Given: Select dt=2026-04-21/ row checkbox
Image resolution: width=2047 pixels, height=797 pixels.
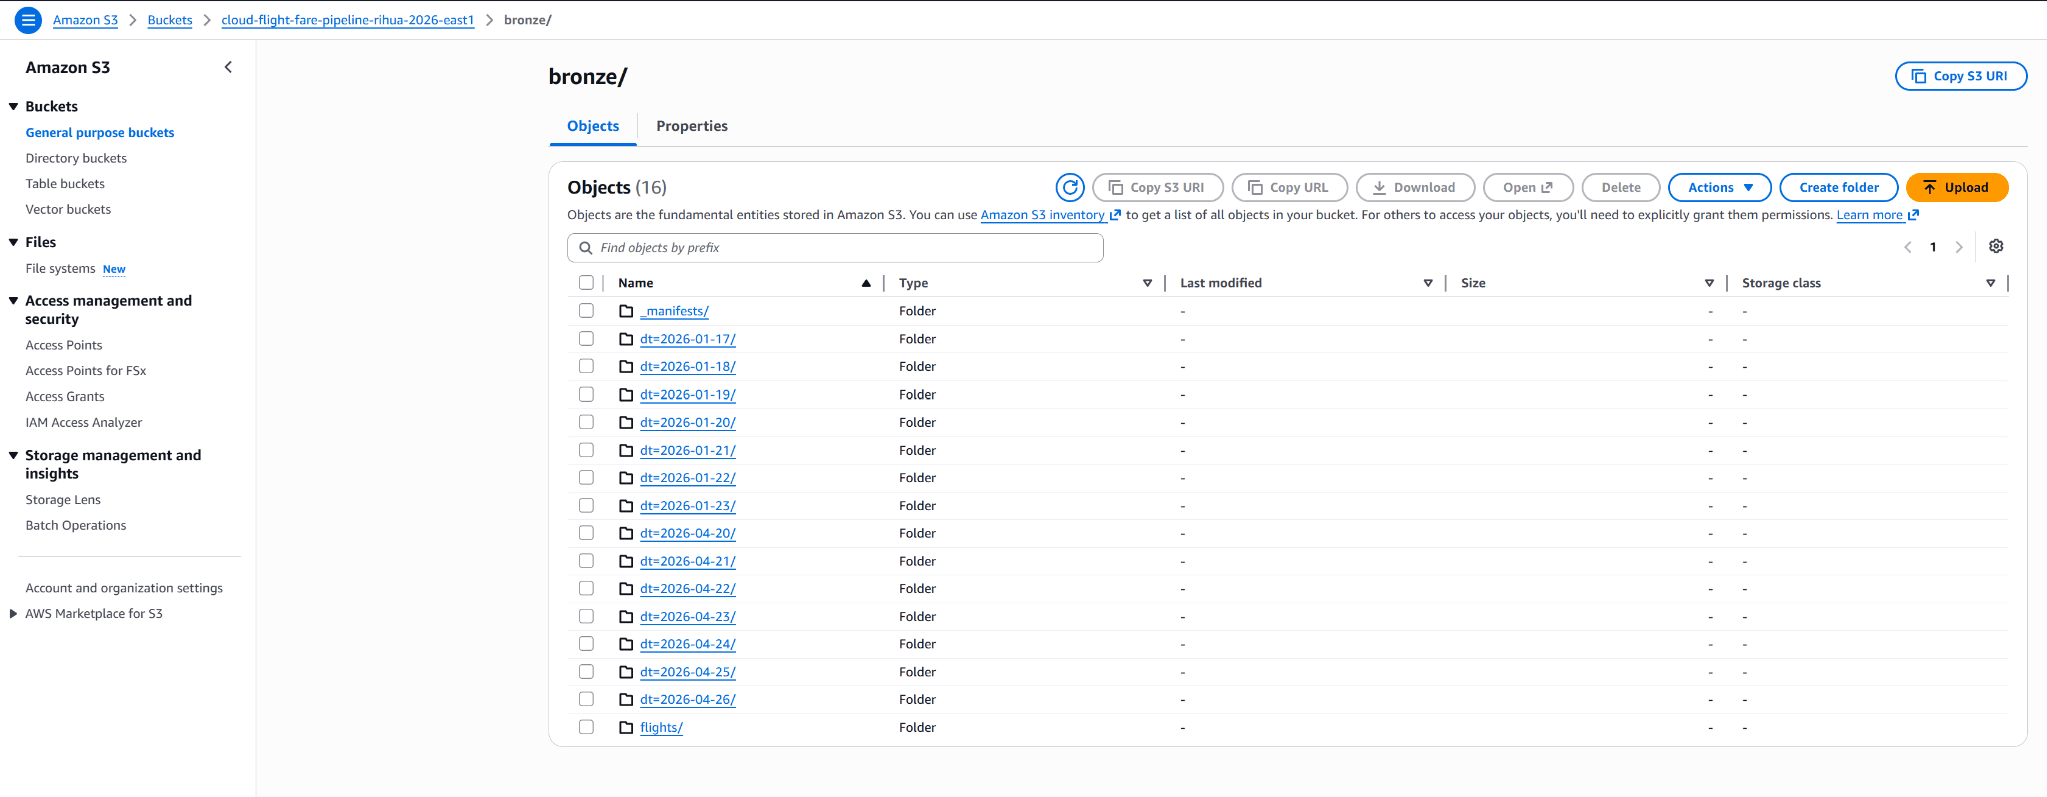Looking at the screenshot, I should point(586,561).
